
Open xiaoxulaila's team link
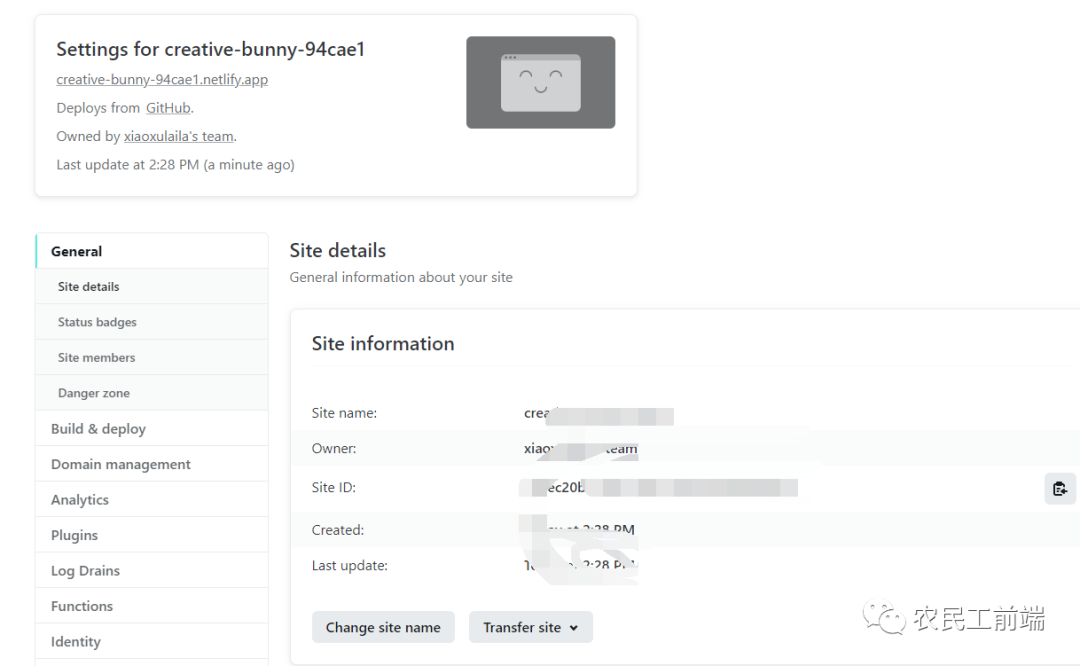(178, 136)
